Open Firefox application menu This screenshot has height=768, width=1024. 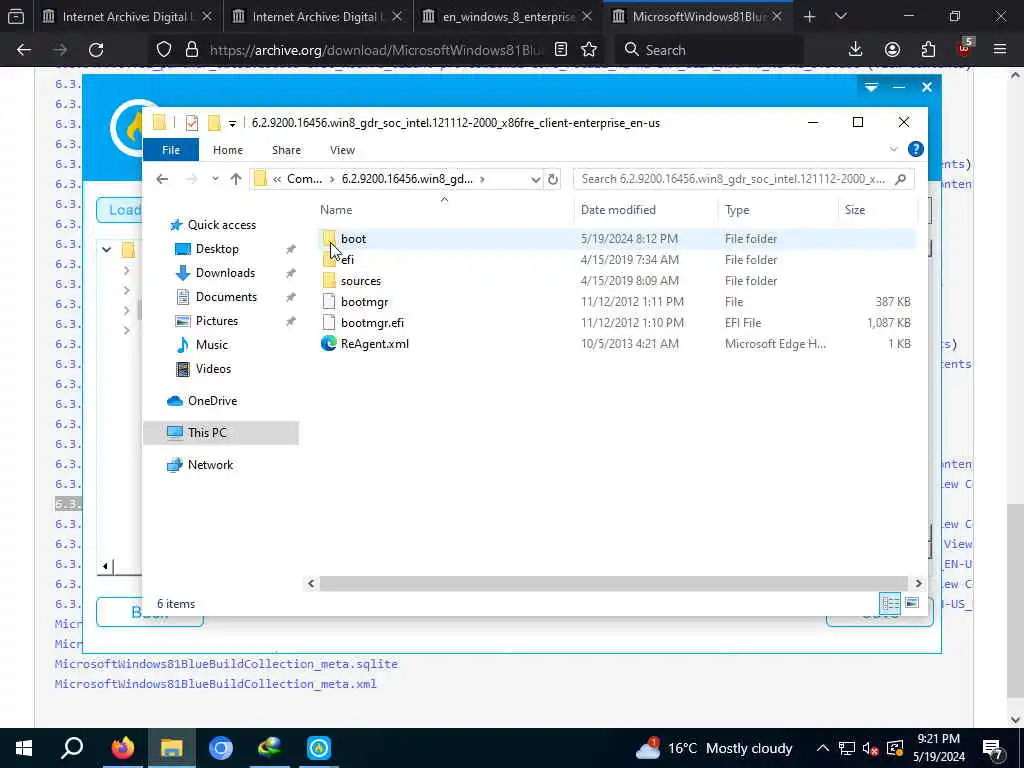pyautogui.click(x=1000, y=50)
